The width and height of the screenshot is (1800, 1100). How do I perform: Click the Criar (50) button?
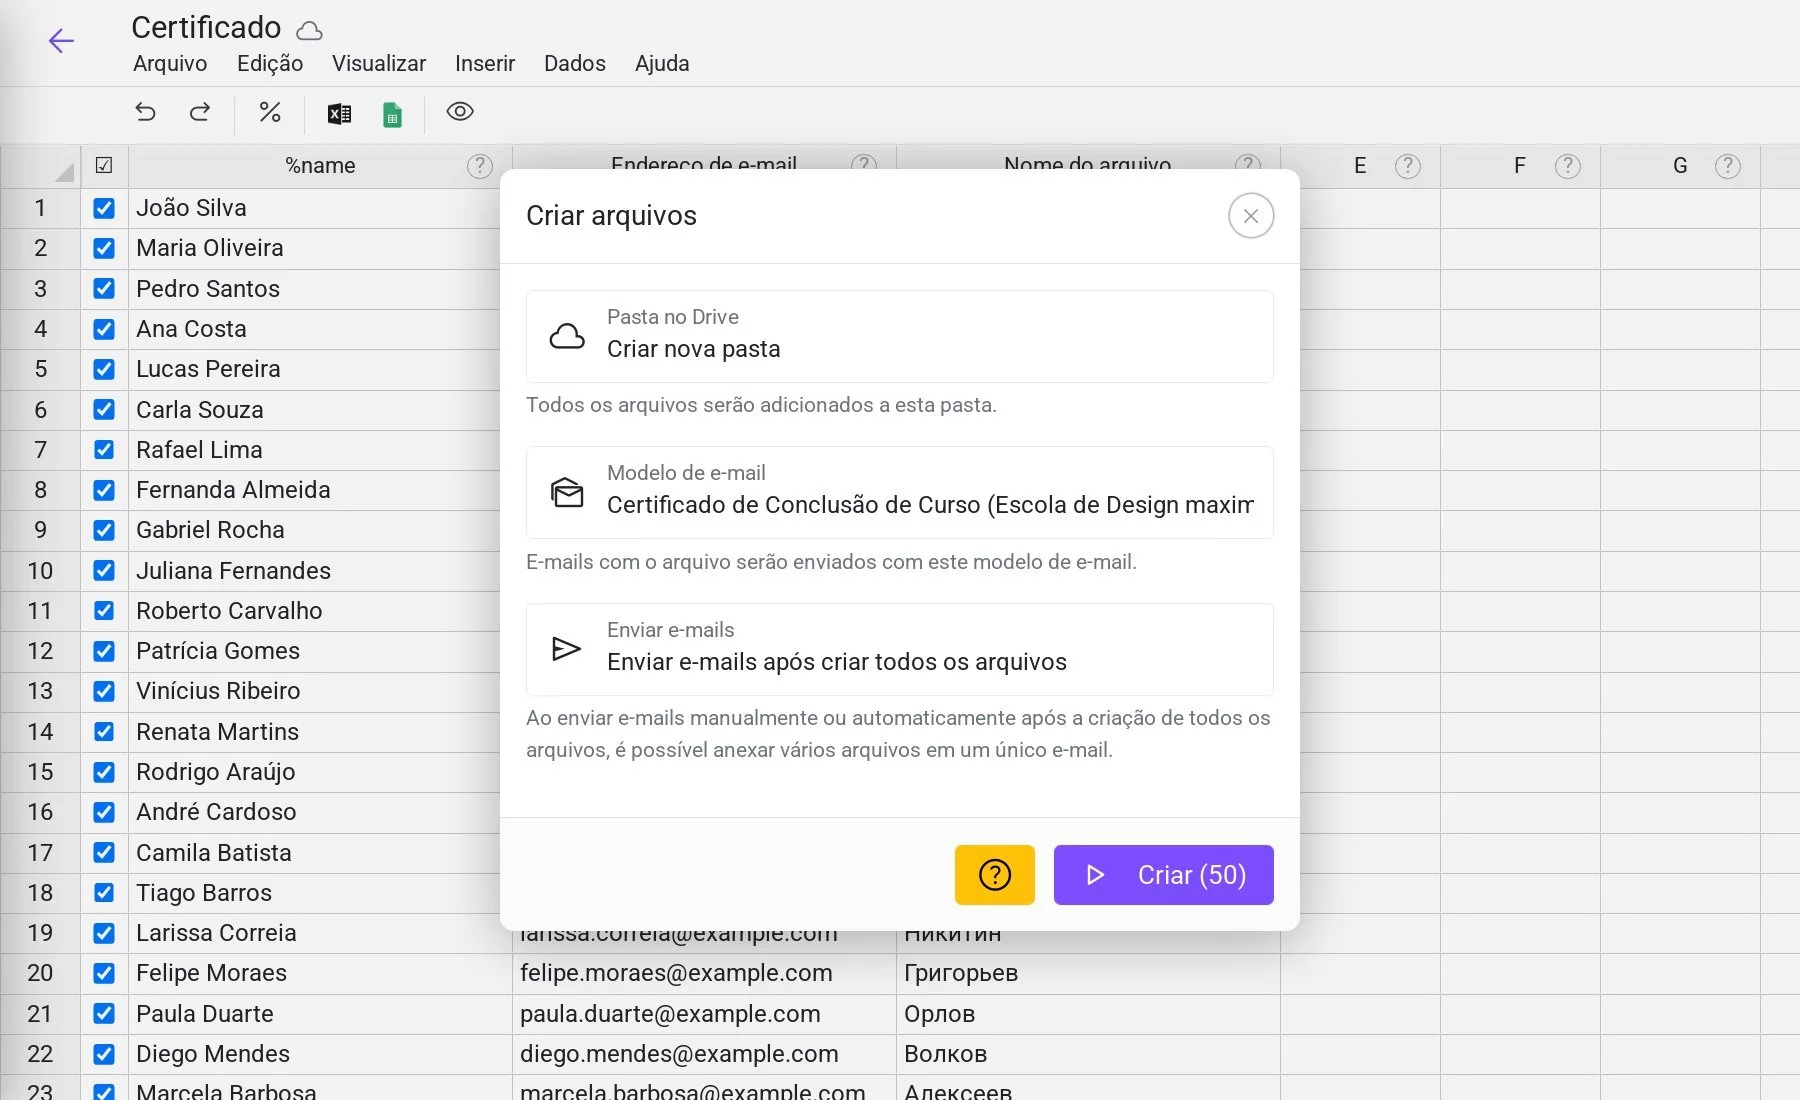tap(1164, 875)
